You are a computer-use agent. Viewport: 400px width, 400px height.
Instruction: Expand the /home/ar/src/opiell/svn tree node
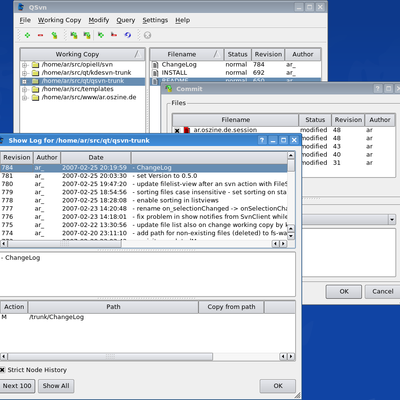[25, 65]
